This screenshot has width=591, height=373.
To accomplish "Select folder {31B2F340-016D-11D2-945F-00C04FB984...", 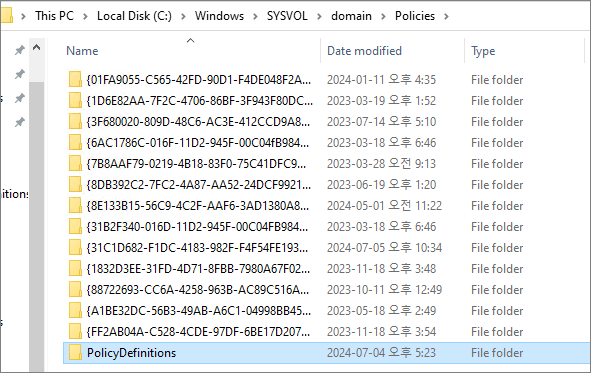I will [197, 227].
